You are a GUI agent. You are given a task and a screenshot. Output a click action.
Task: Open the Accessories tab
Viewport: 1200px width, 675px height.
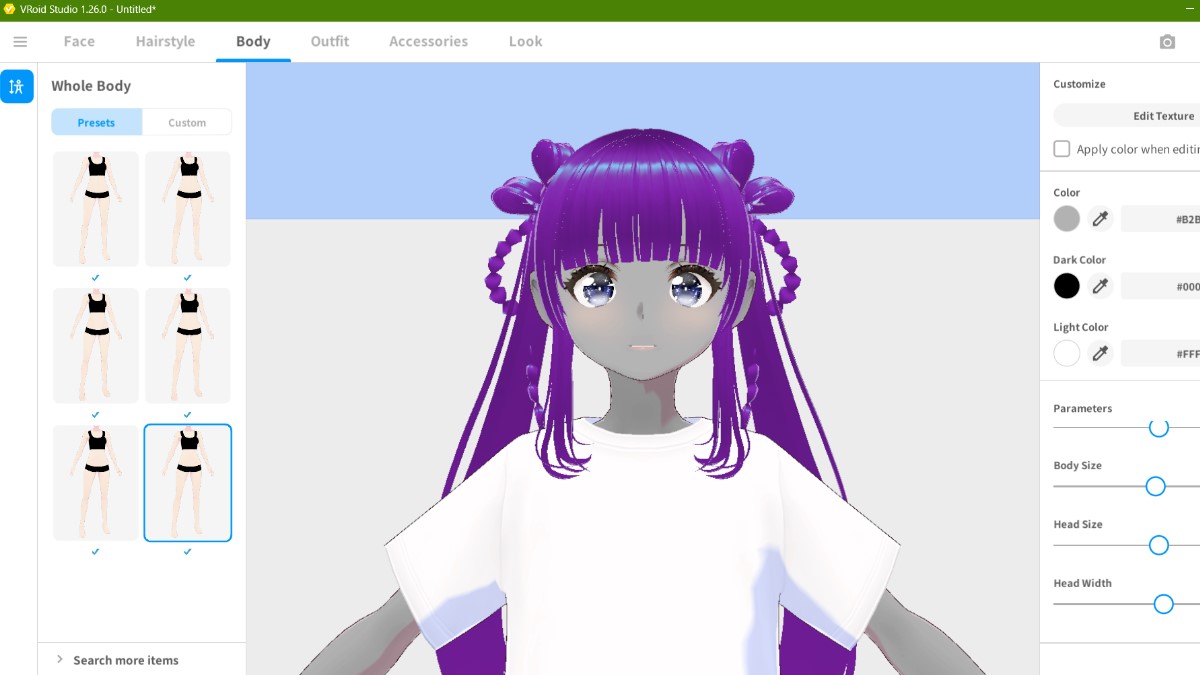tap(428, 42)
